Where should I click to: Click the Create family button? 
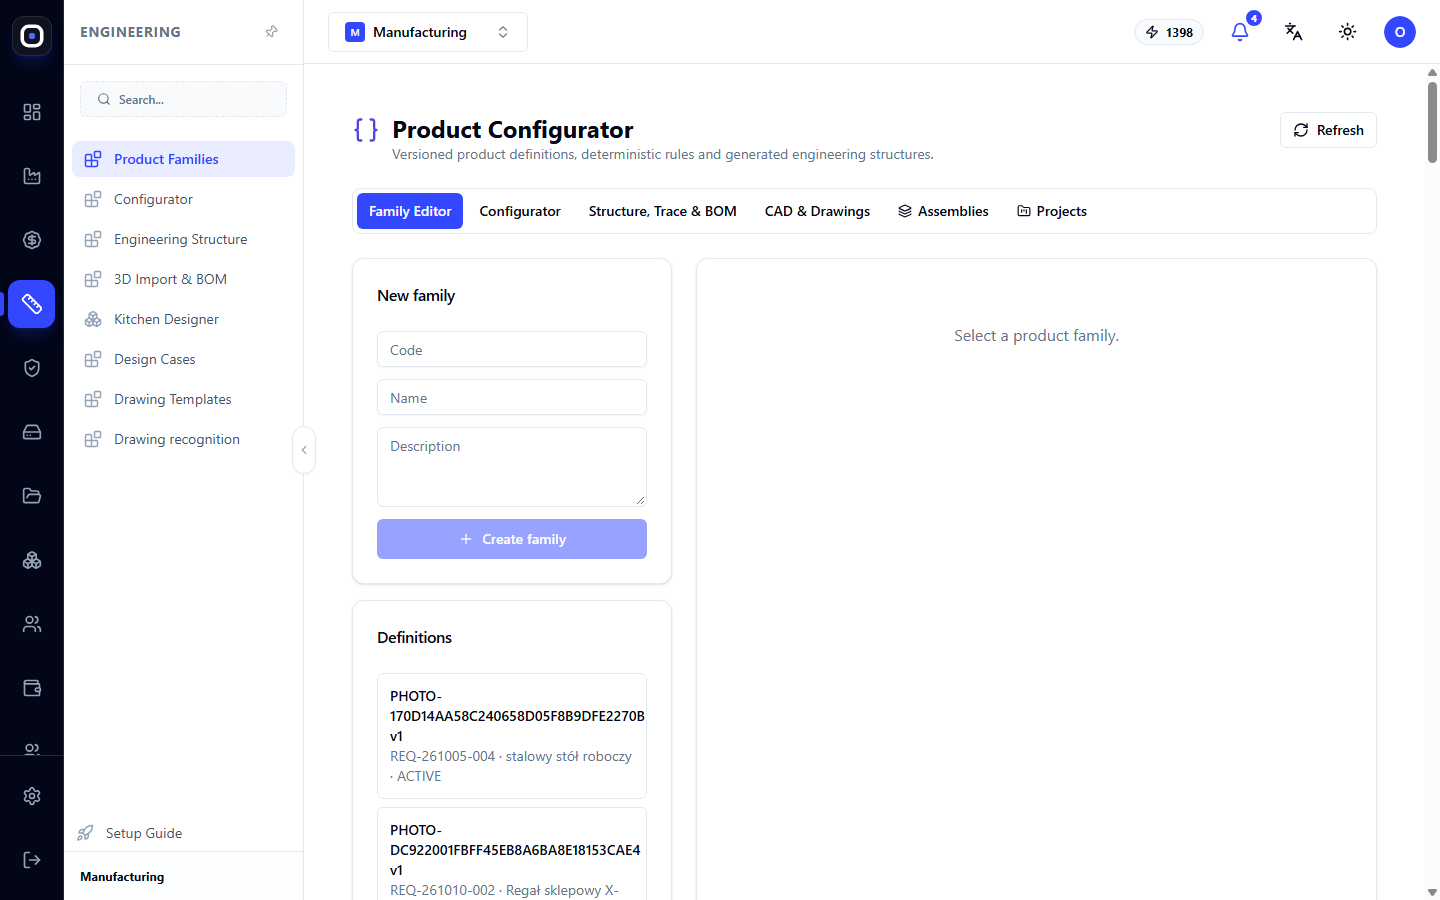pos(512,539)
